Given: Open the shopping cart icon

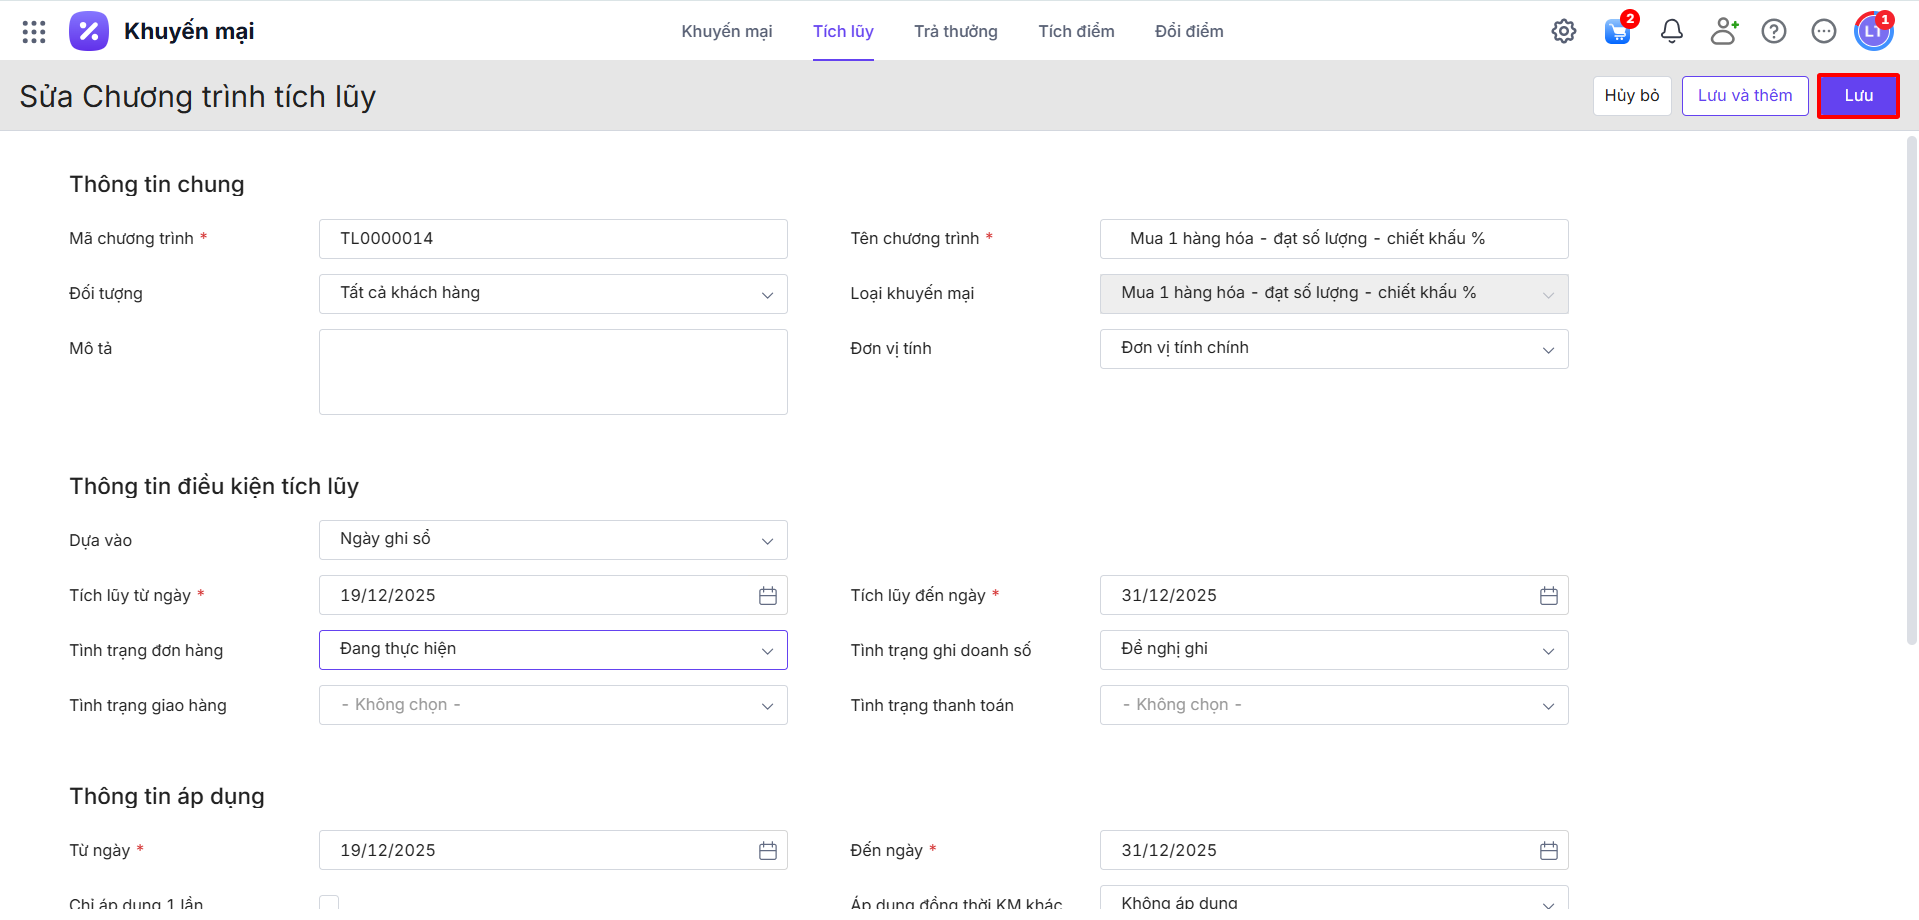Looking at the screenshot, I should 1617,32.
